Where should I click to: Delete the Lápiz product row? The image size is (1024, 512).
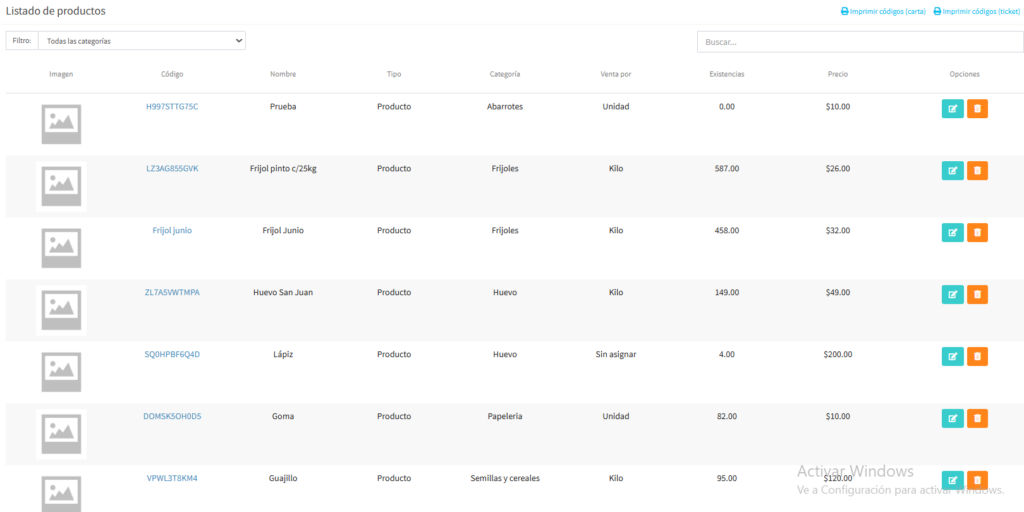977,357
